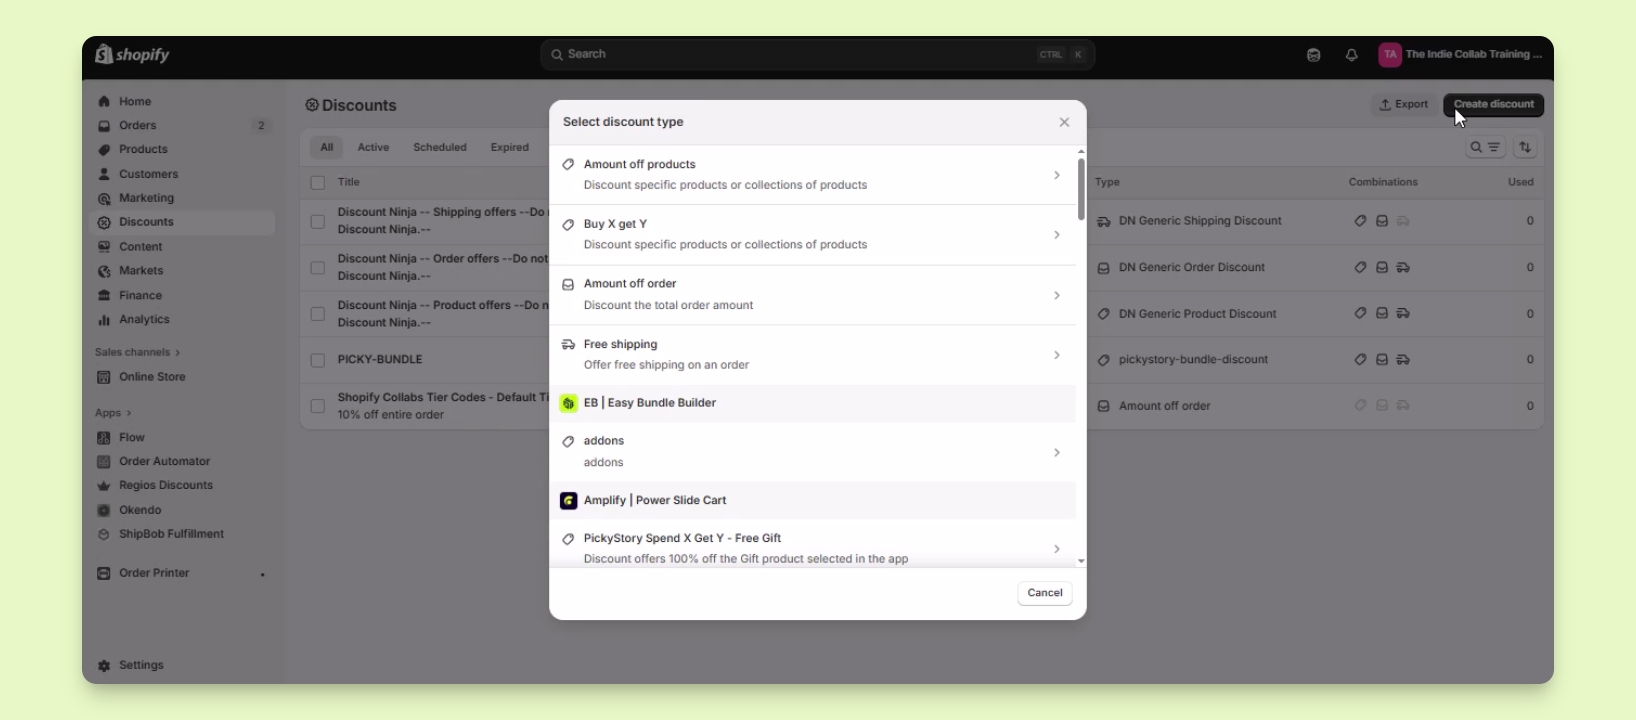Click the Order Printer app icon
This screenshot has height=720, width=1636.
(x=104, y=573)
